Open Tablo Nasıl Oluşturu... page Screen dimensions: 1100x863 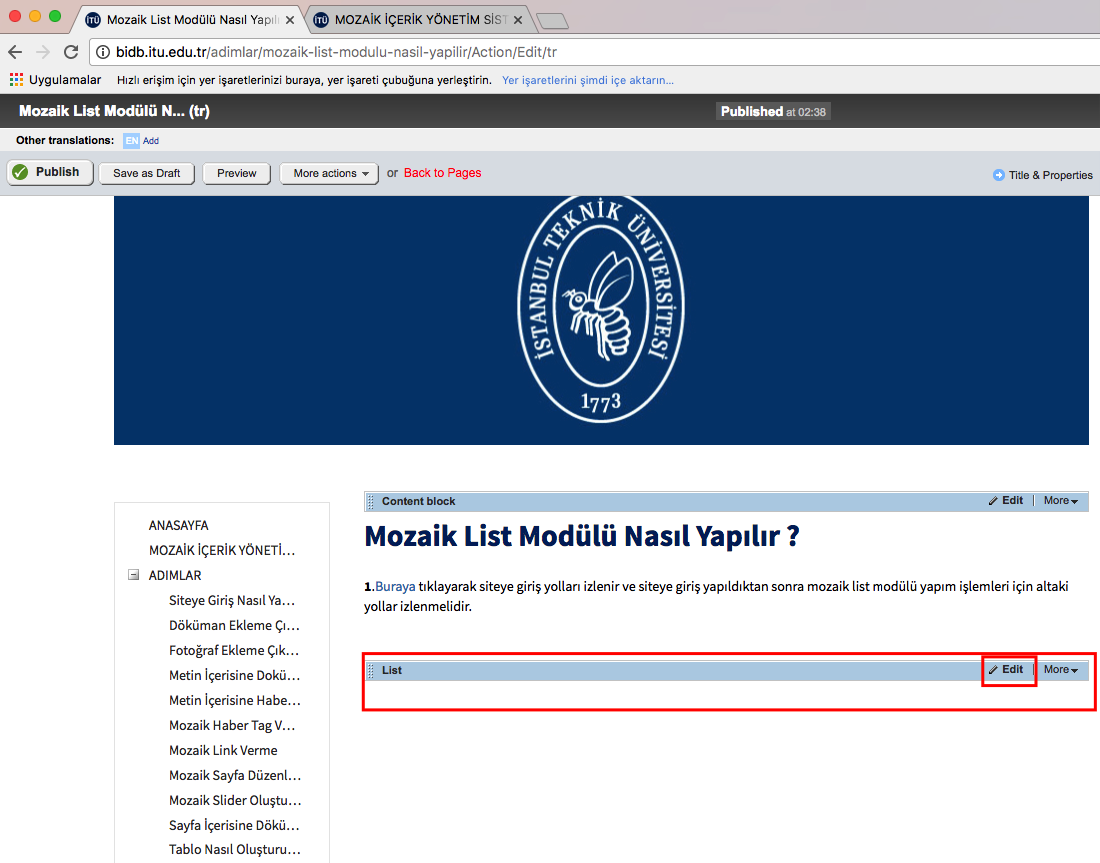[235, 850]
